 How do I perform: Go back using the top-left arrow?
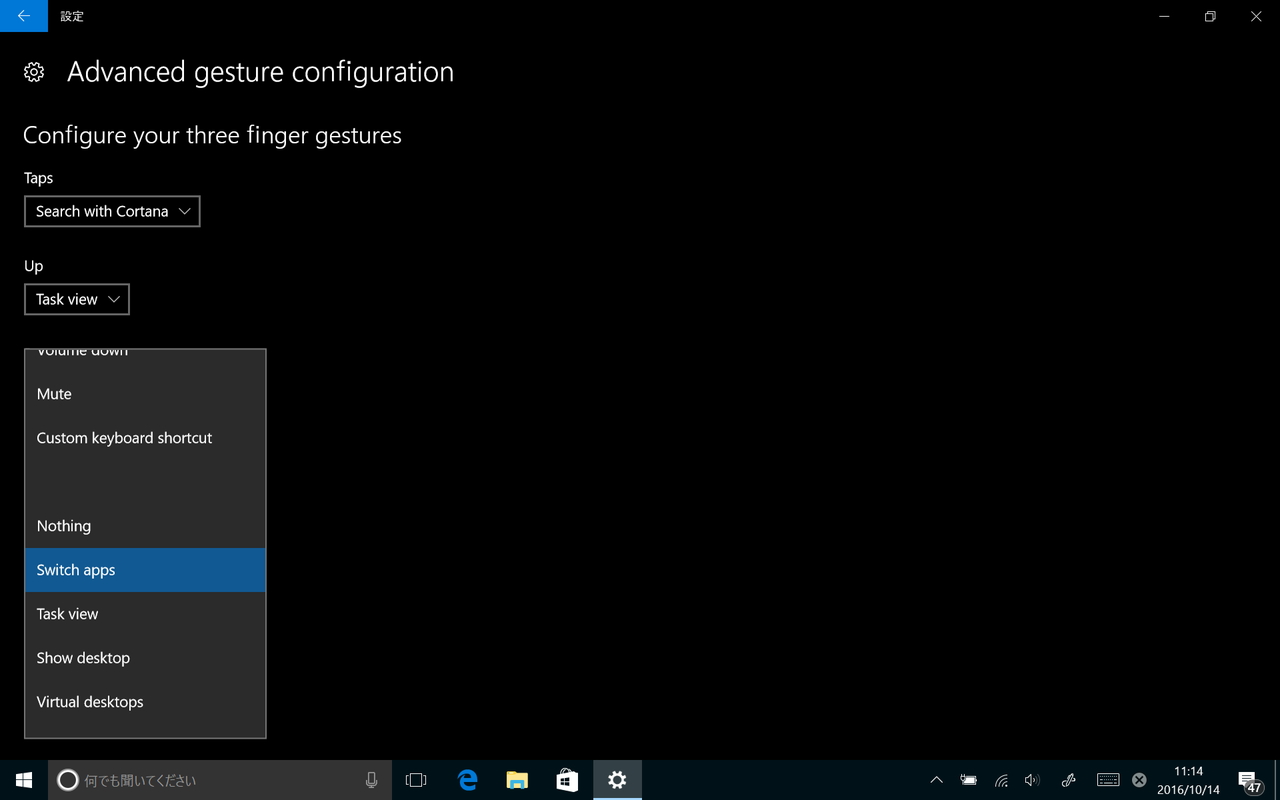(x=24, y=16)
